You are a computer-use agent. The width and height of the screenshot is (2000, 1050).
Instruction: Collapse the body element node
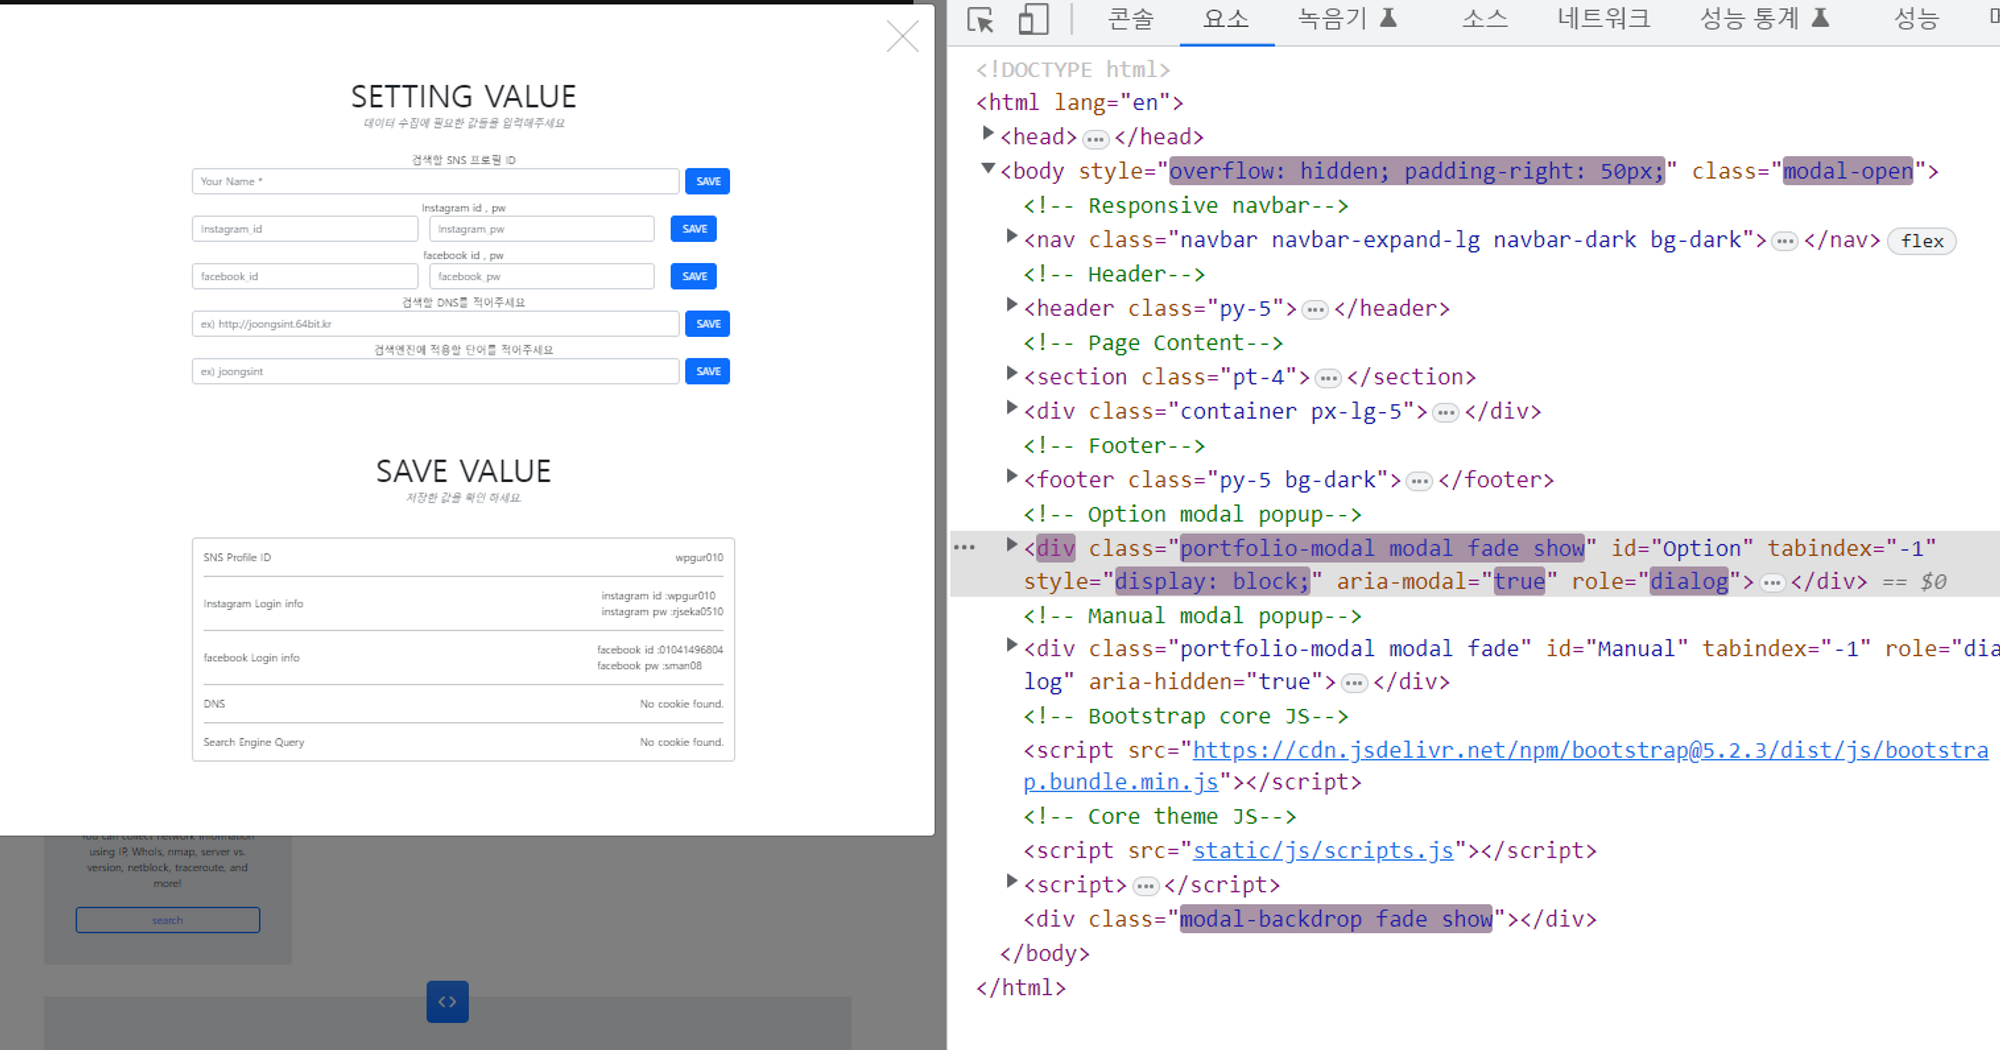(x=988, y=169)
